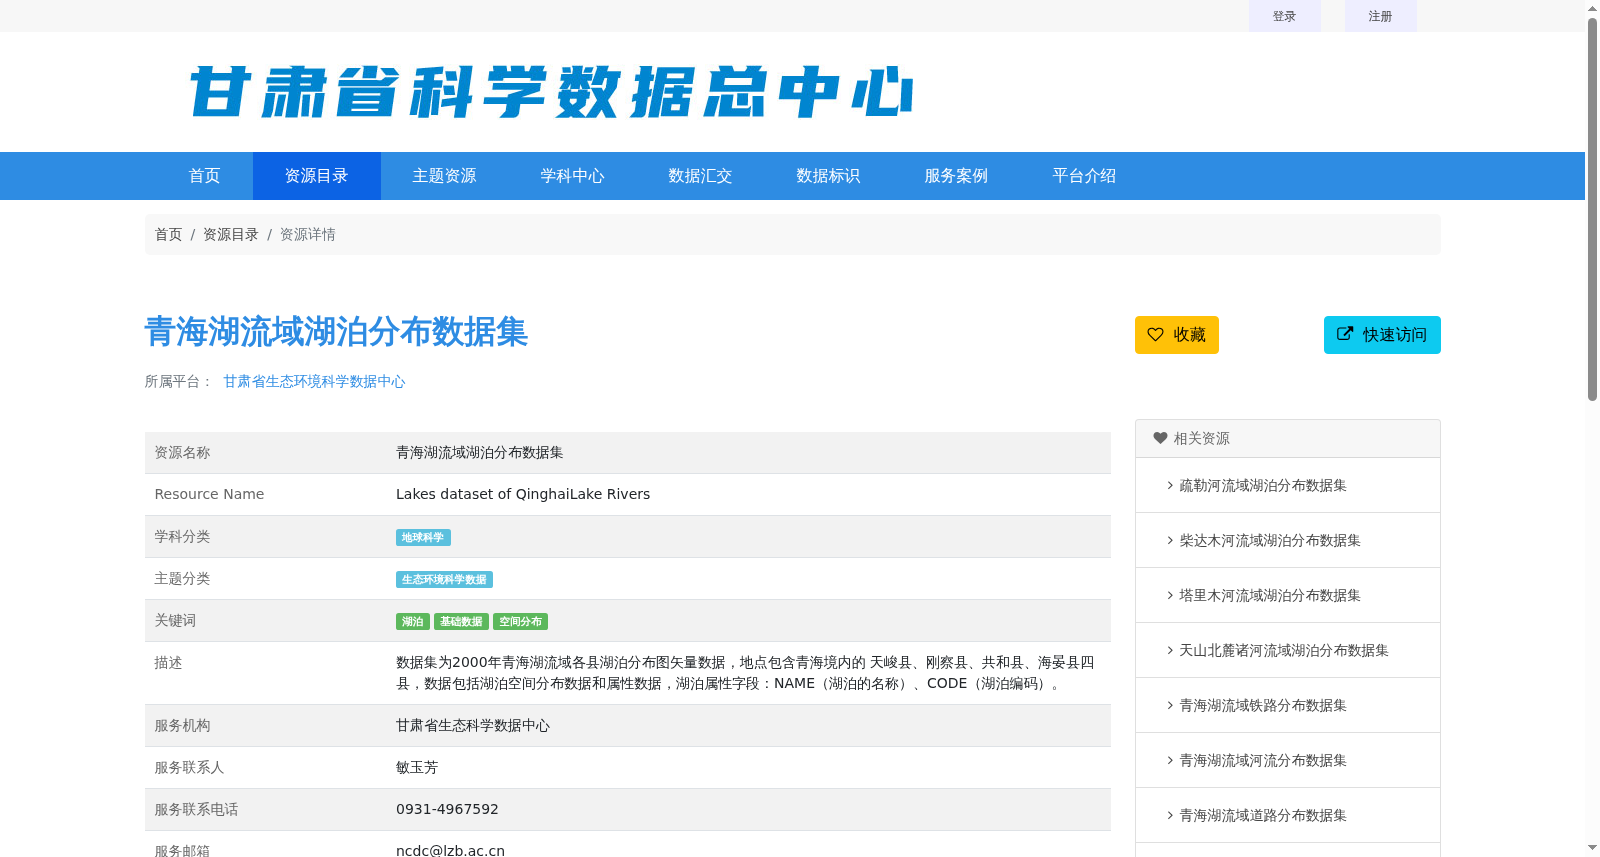Open related resource 青海湖流域河流分布数据集
This screenshot has width=1600, height=857.
click(1263, 760)
